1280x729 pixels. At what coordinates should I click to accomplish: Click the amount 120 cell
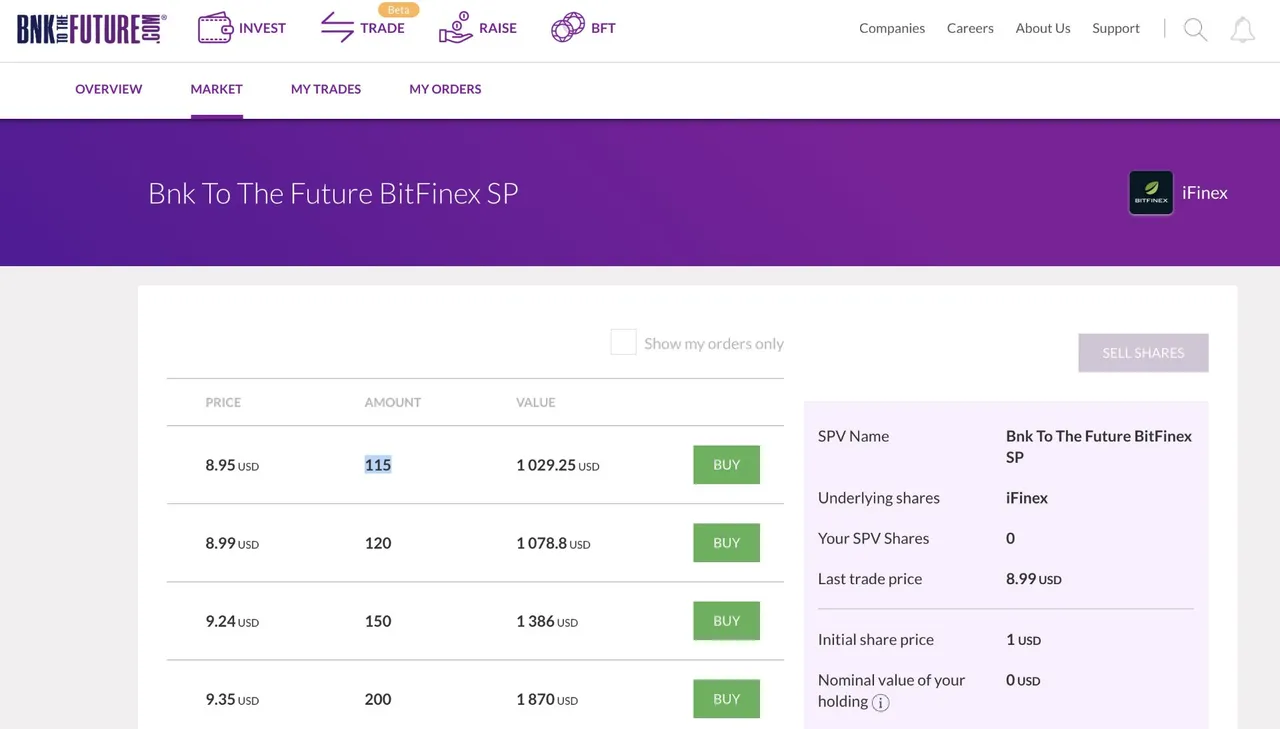tap(378, 543)
